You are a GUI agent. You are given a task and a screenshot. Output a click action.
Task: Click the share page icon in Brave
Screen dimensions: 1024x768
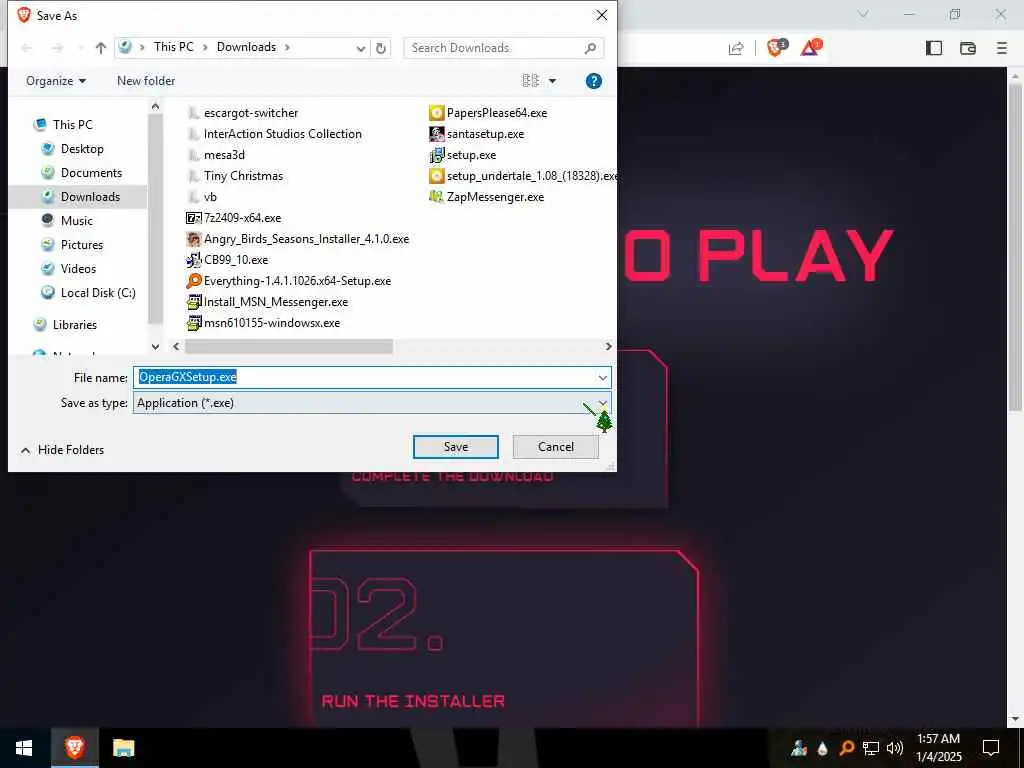point(736,48)
